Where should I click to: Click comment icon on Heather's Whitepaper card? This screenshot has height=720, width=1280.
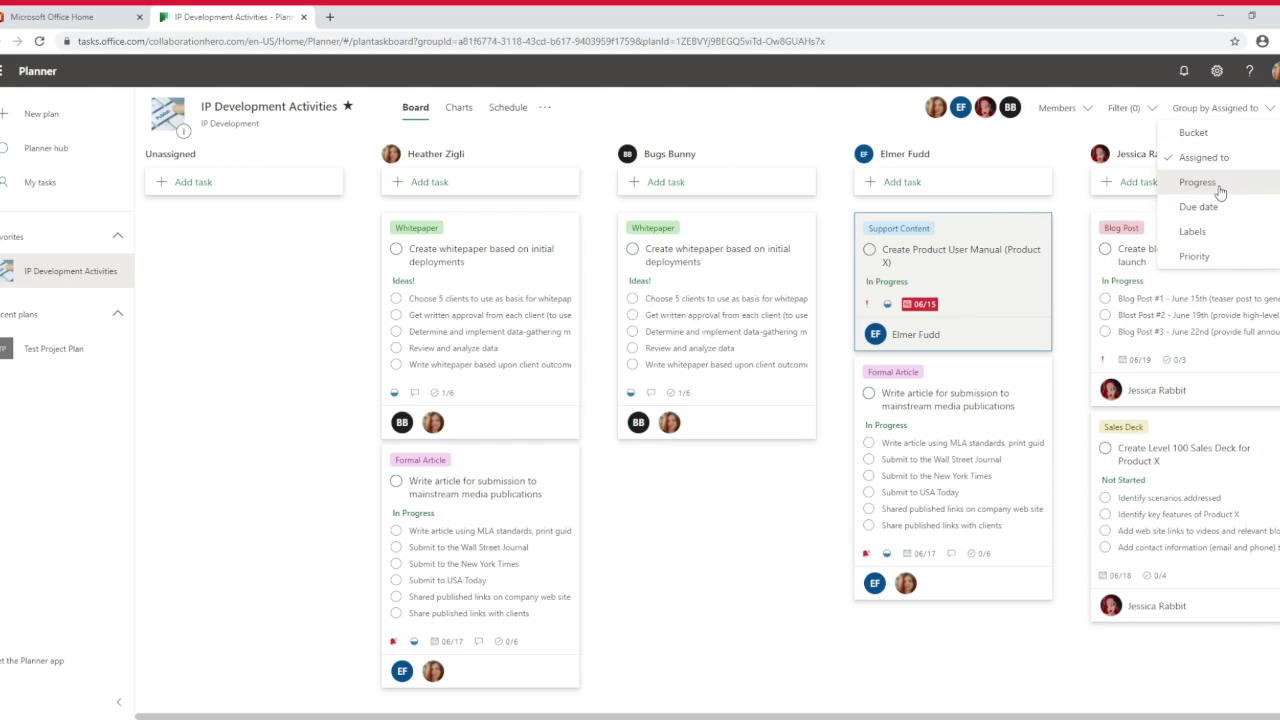415,393
